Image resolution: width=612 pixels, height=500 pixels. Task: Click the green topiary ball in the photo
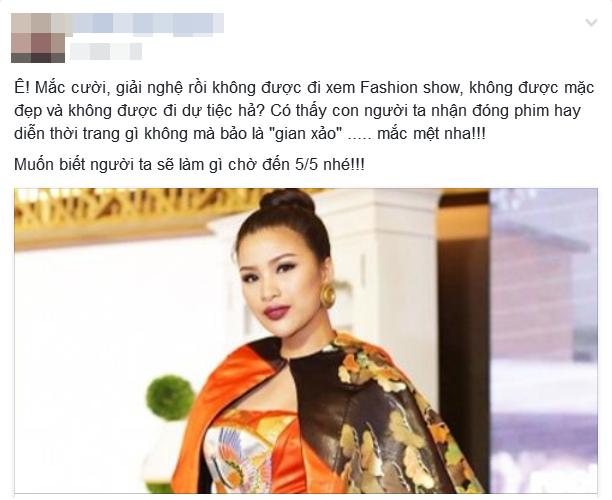click(170, 397)
